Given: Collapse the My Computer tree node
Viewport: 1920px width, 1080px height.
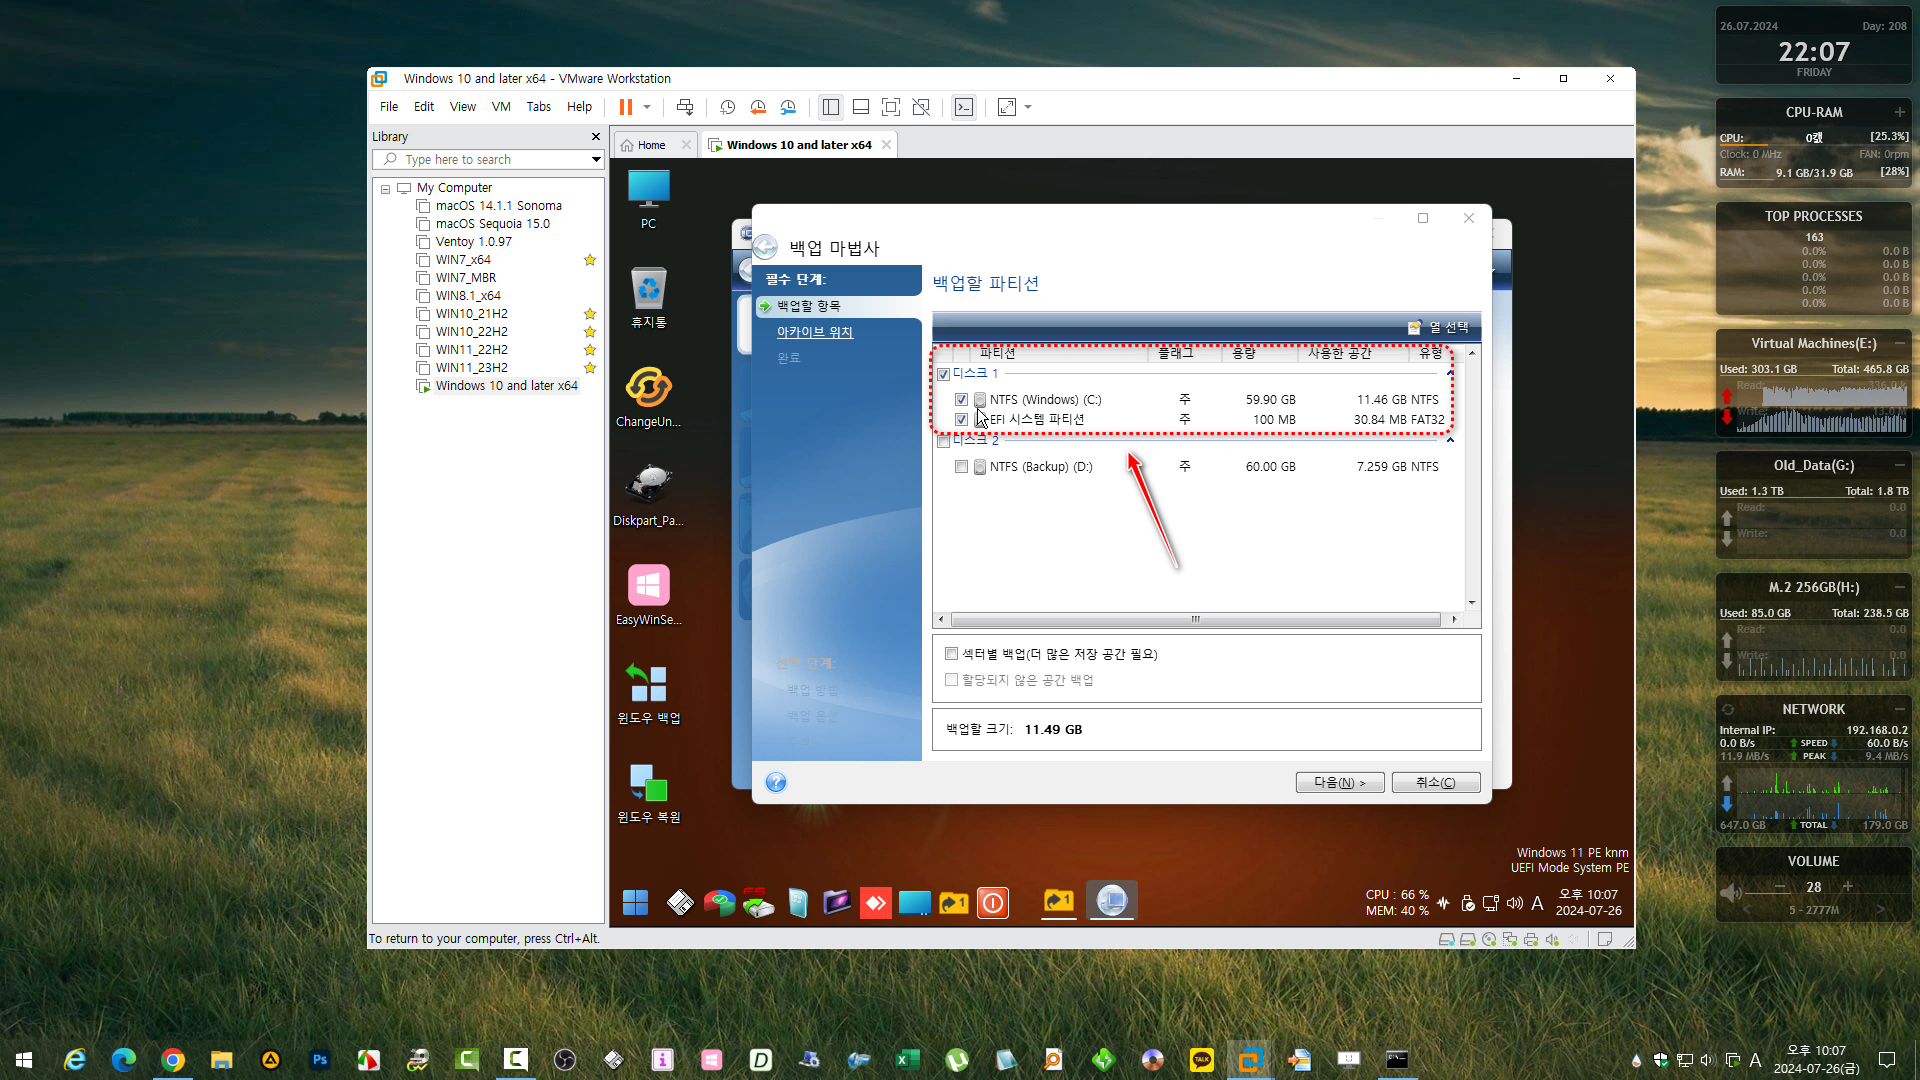Looking at the screenshot, I should tap(385, 188).
